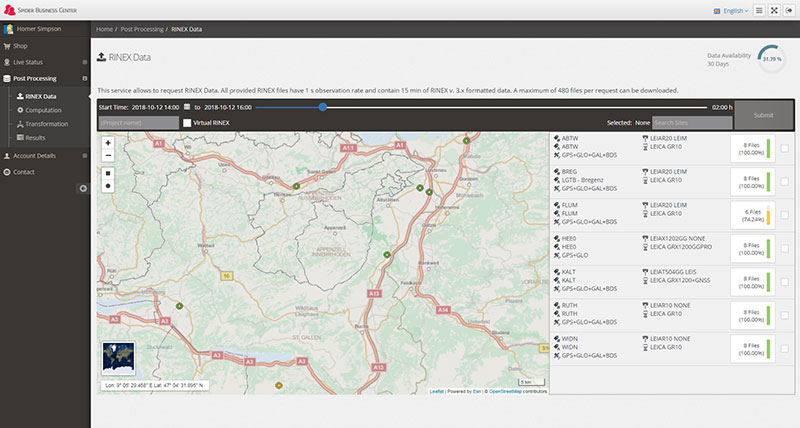Screen dimensions: 800x428
Task: Go to Post Processing breadcrumb link
Action: (x=142, y=29)
